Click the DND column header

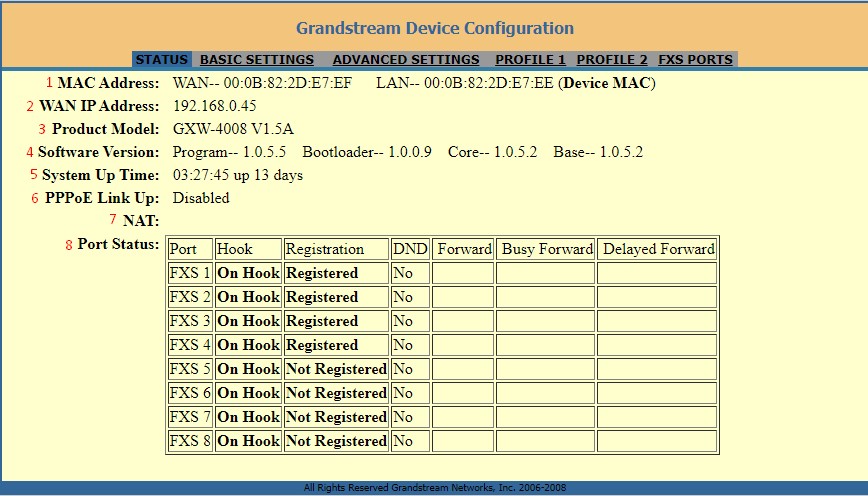pyautogui.click(x=410, y=249)
